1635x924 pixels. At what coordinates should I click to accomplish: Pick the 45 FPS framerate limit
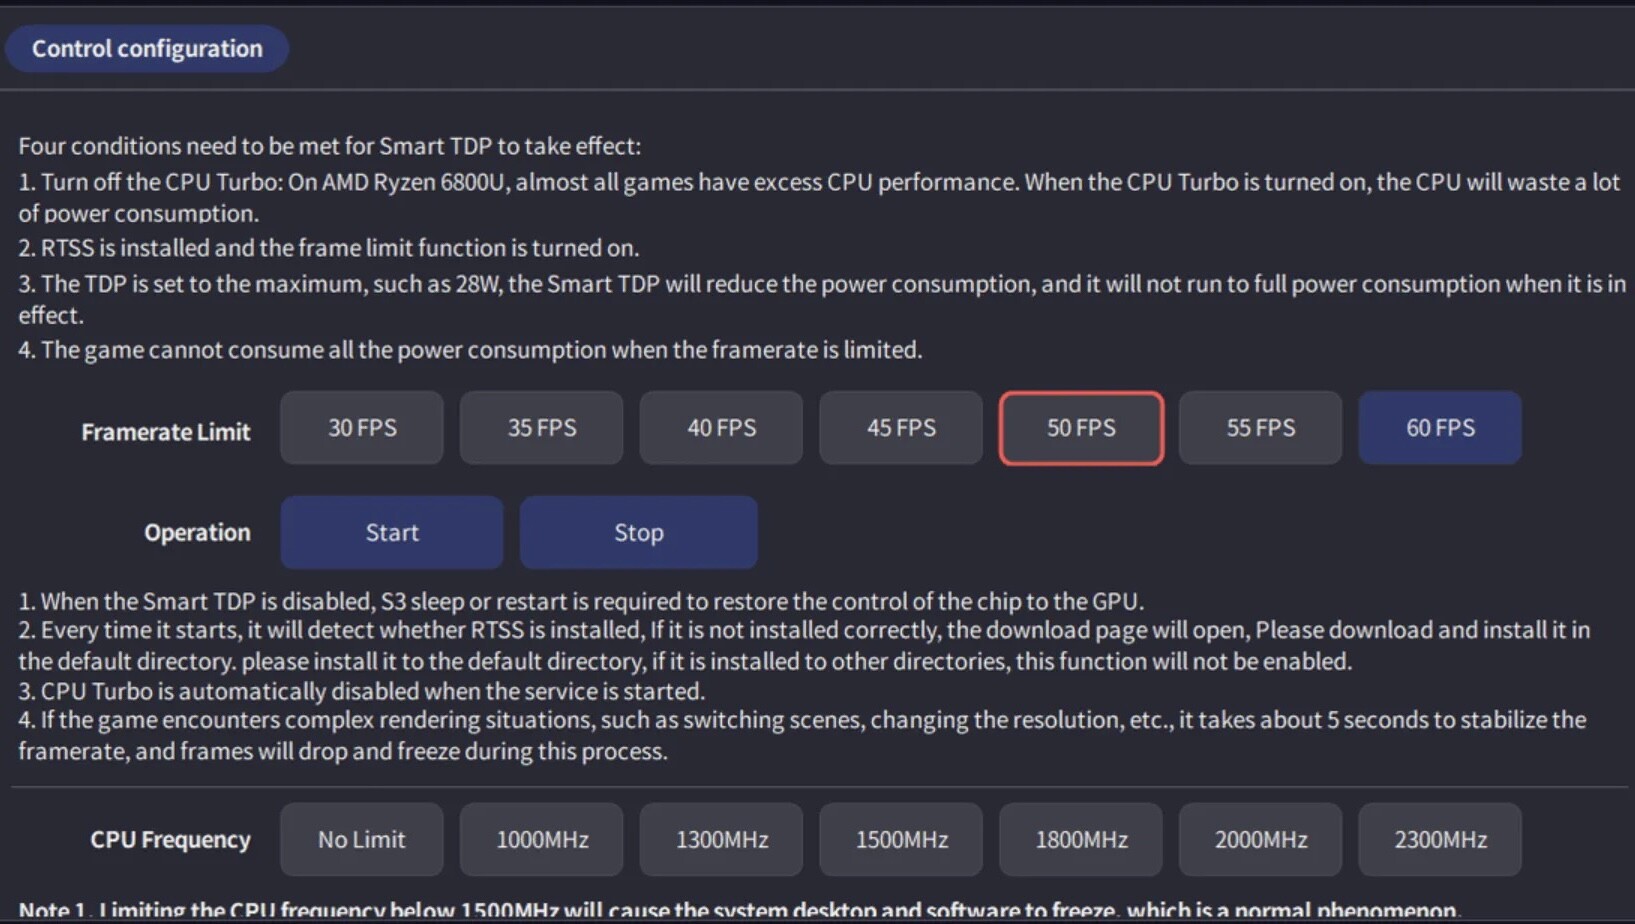(x=901, y=428)
